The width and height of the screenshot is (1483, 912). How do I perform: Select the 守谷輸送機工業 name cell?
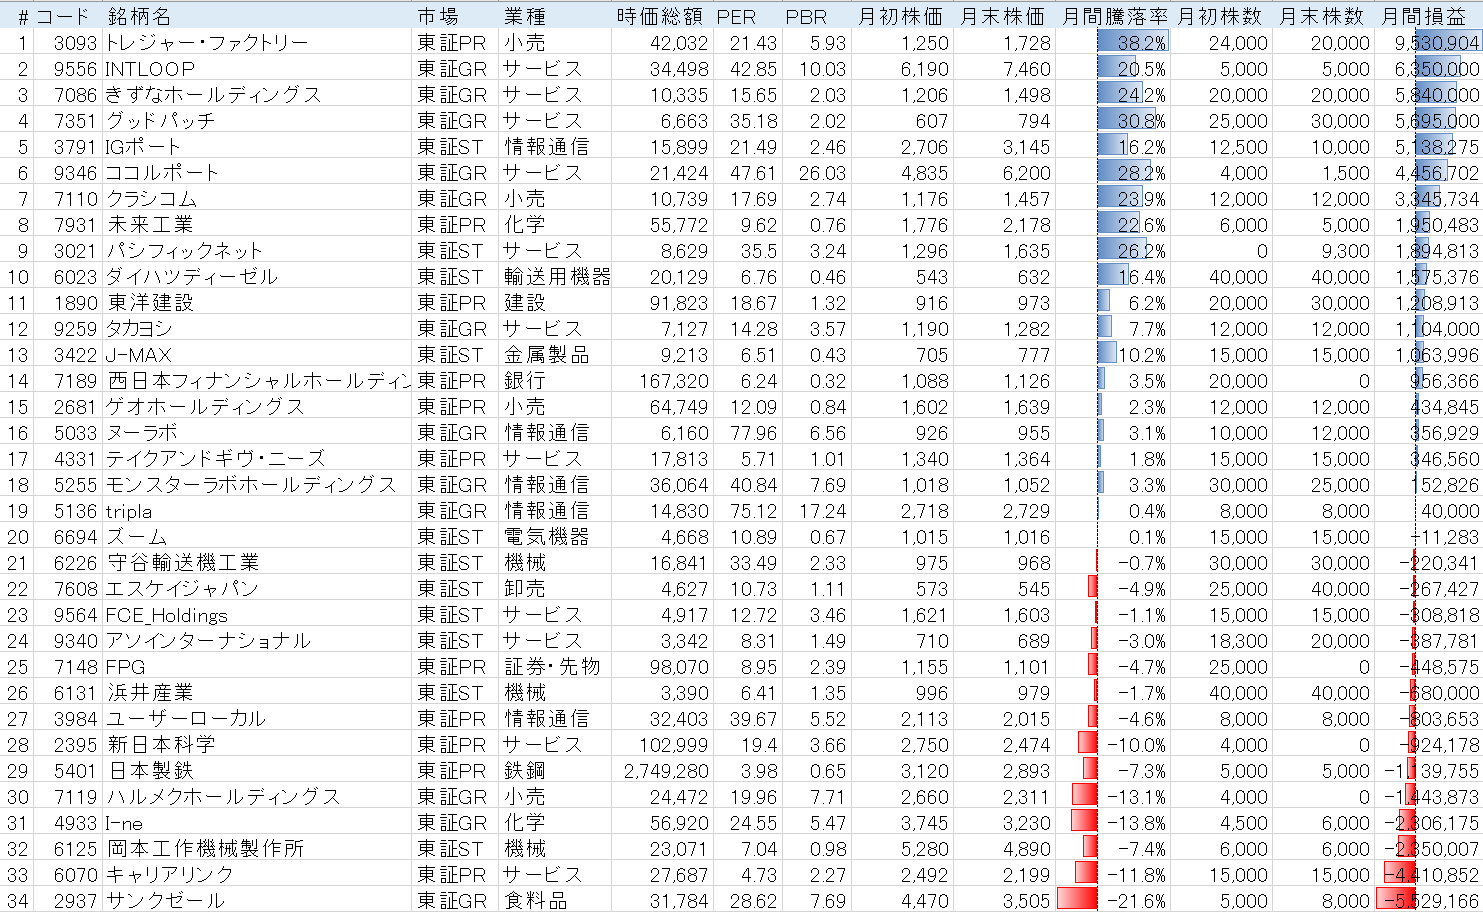tap(256, 563)
